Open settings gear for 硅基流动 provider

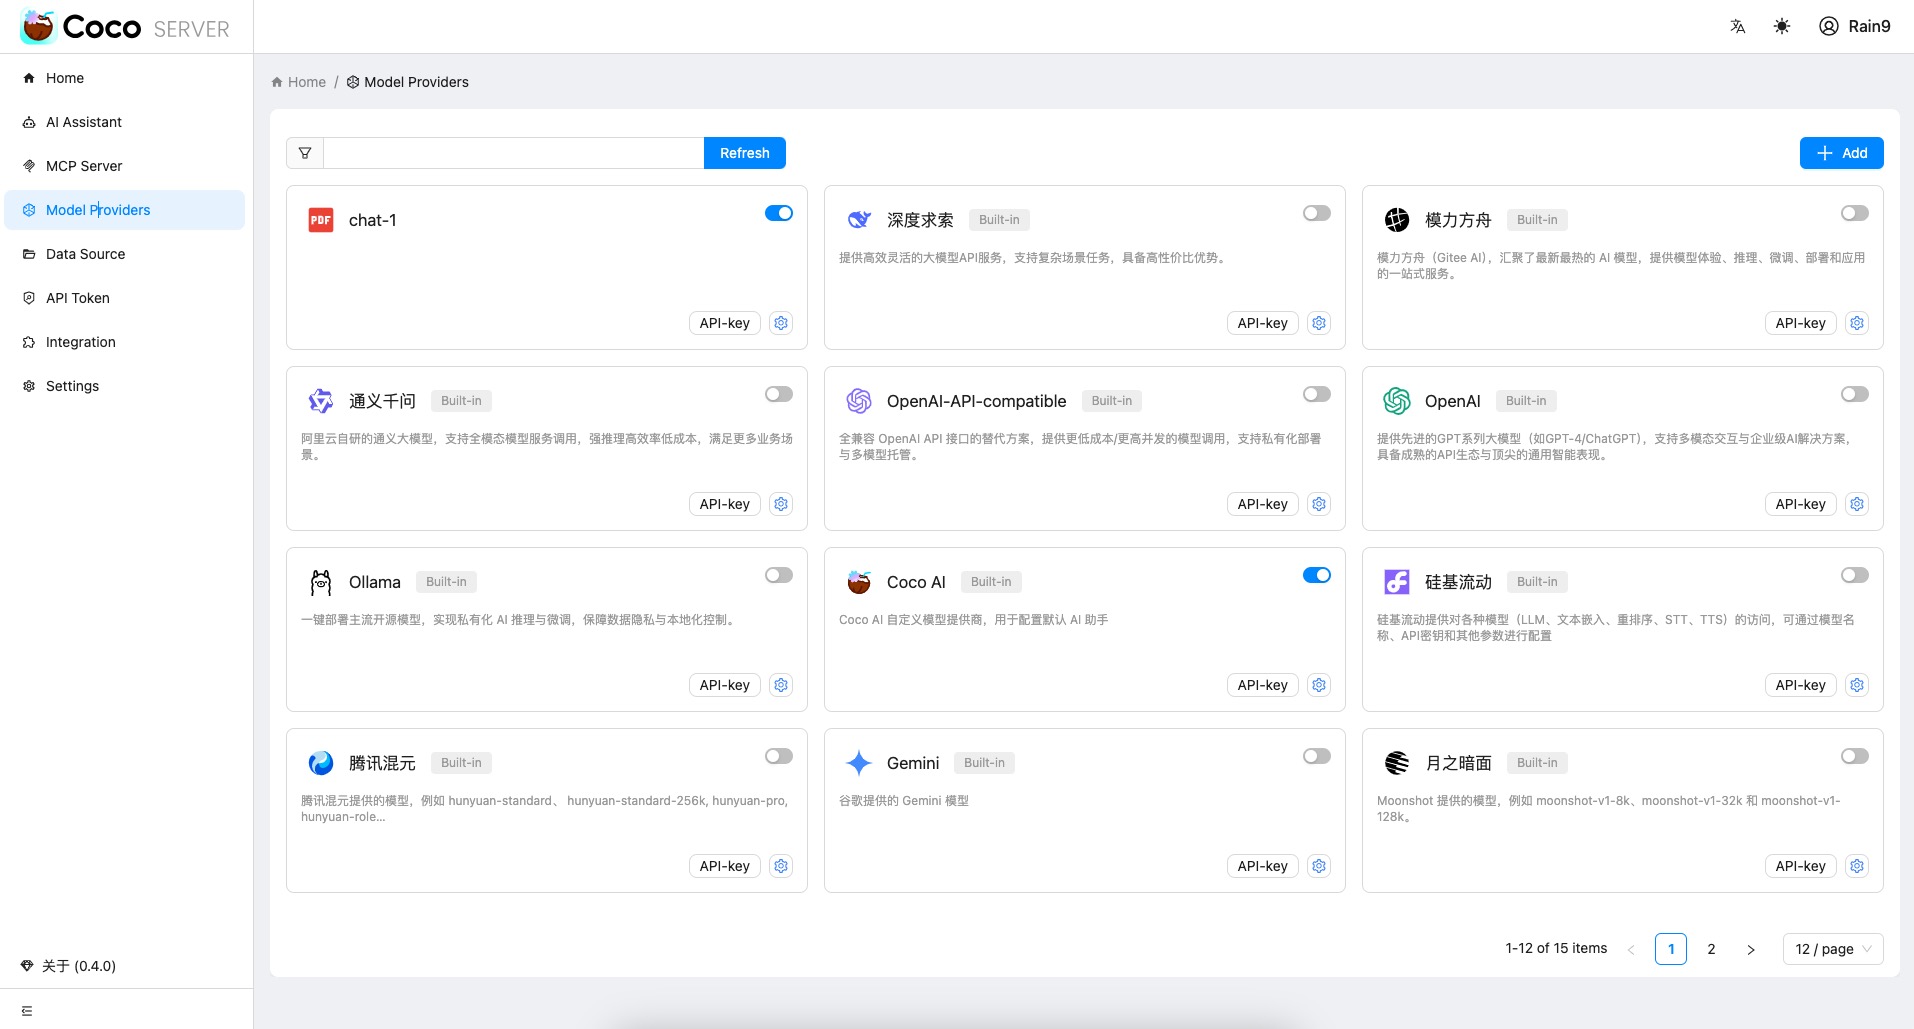1857,685
